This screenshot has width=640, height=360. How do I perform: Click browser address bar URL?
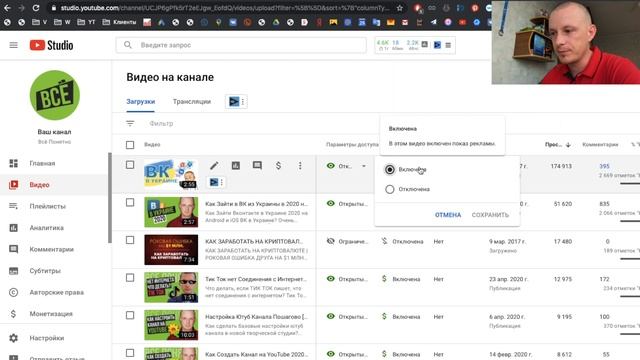point(224,8)
